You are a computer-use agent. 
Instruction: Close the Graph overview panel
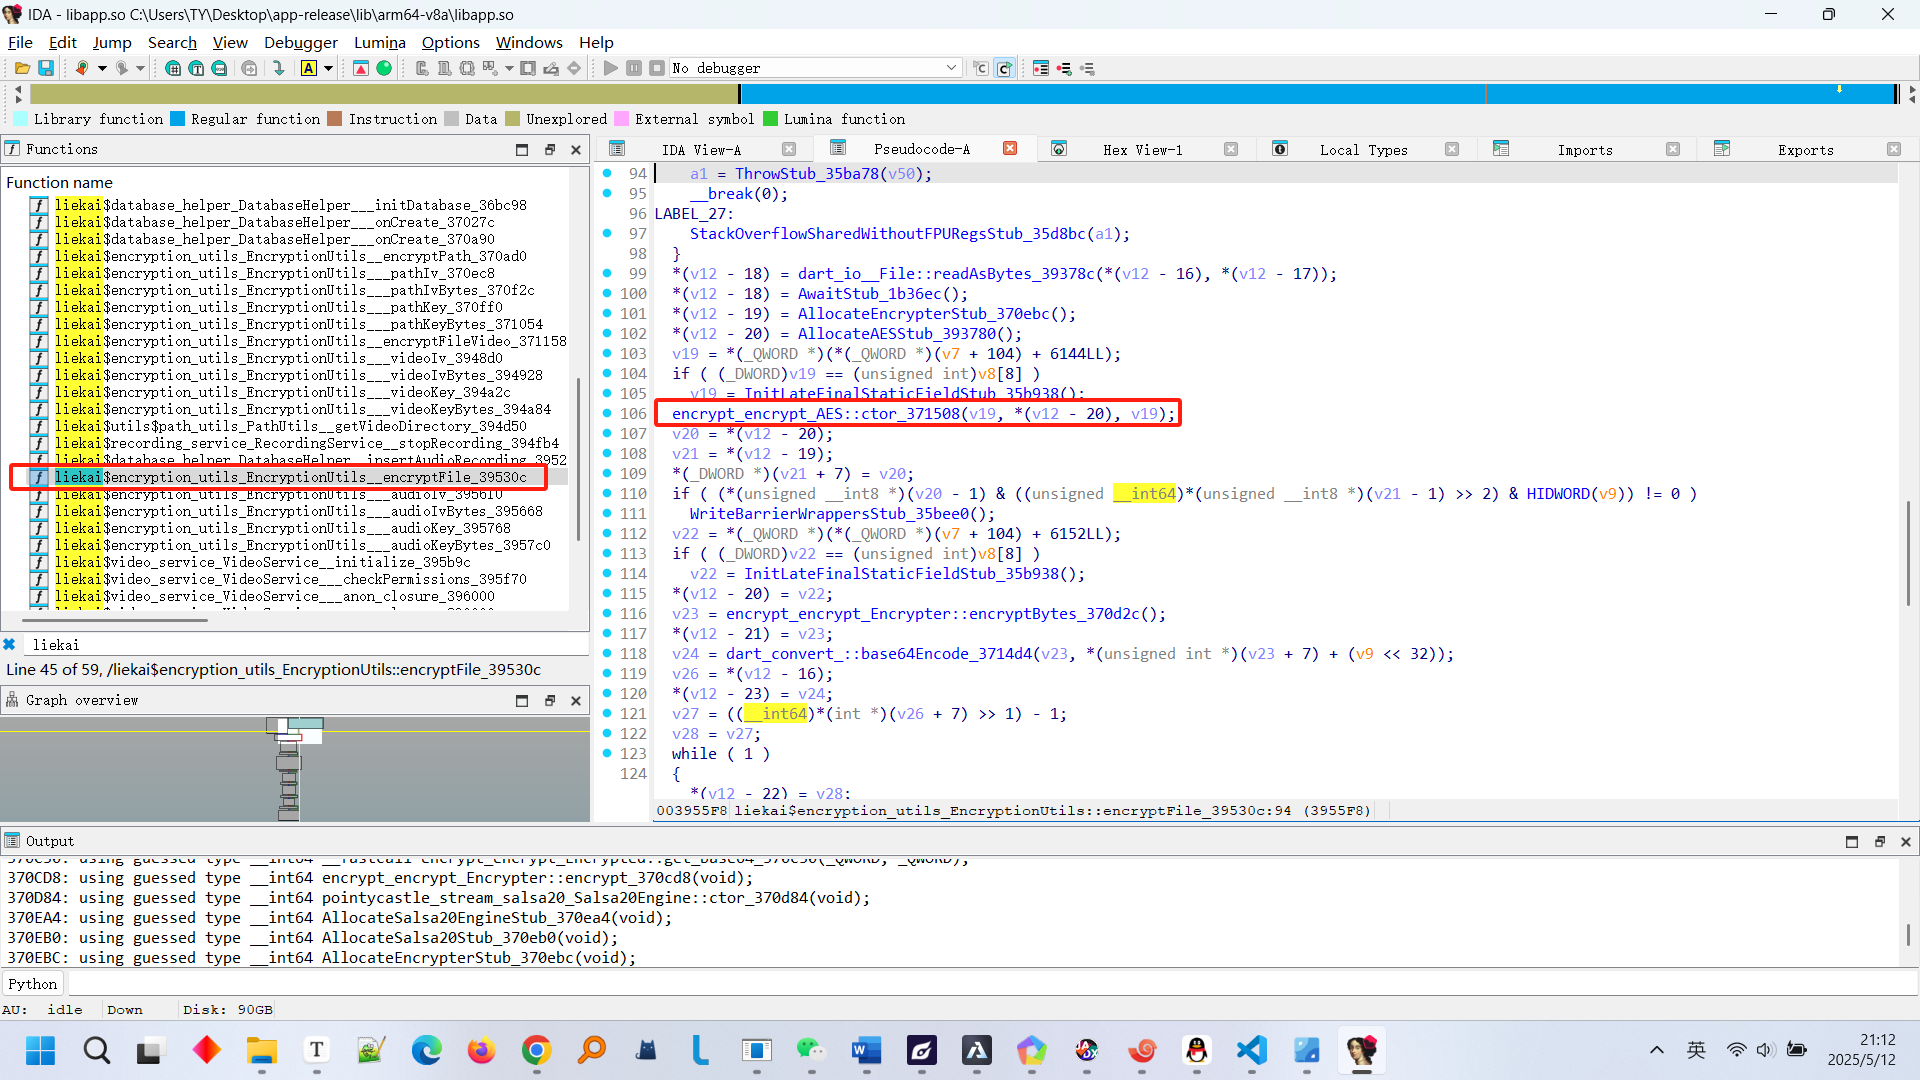pyautogui.click(x=576, y=701)
